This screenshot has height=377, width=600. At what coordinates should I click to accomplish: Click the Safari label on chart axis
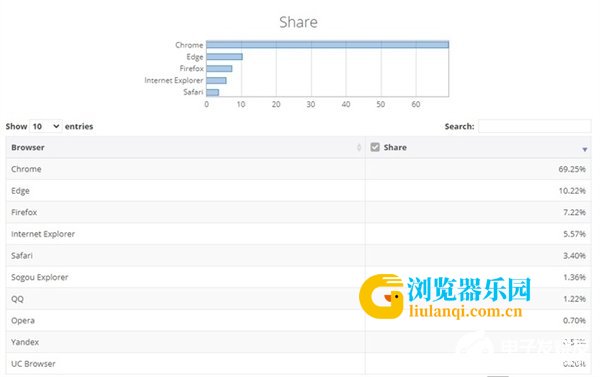(x=193, y=92)
